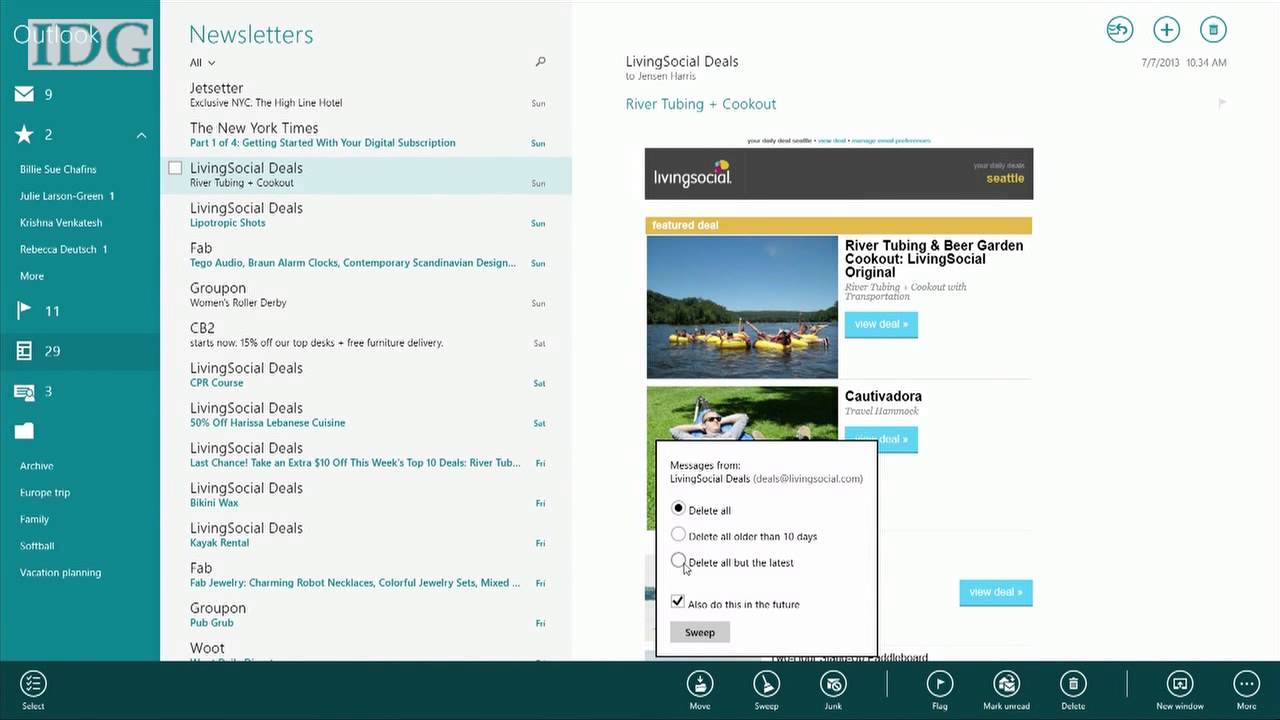Open The New York Times email
Viewport: 1280px width, 720px height.
click(x=366, y=135)
